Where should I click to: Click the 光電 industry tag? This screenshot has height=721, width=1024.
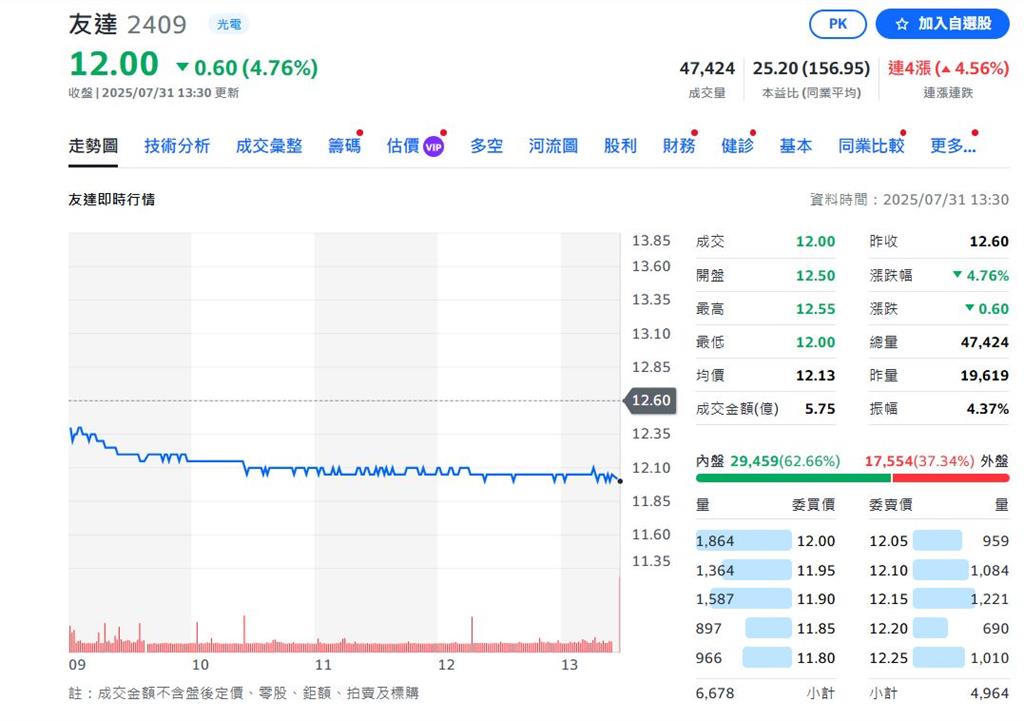point(229,24)
